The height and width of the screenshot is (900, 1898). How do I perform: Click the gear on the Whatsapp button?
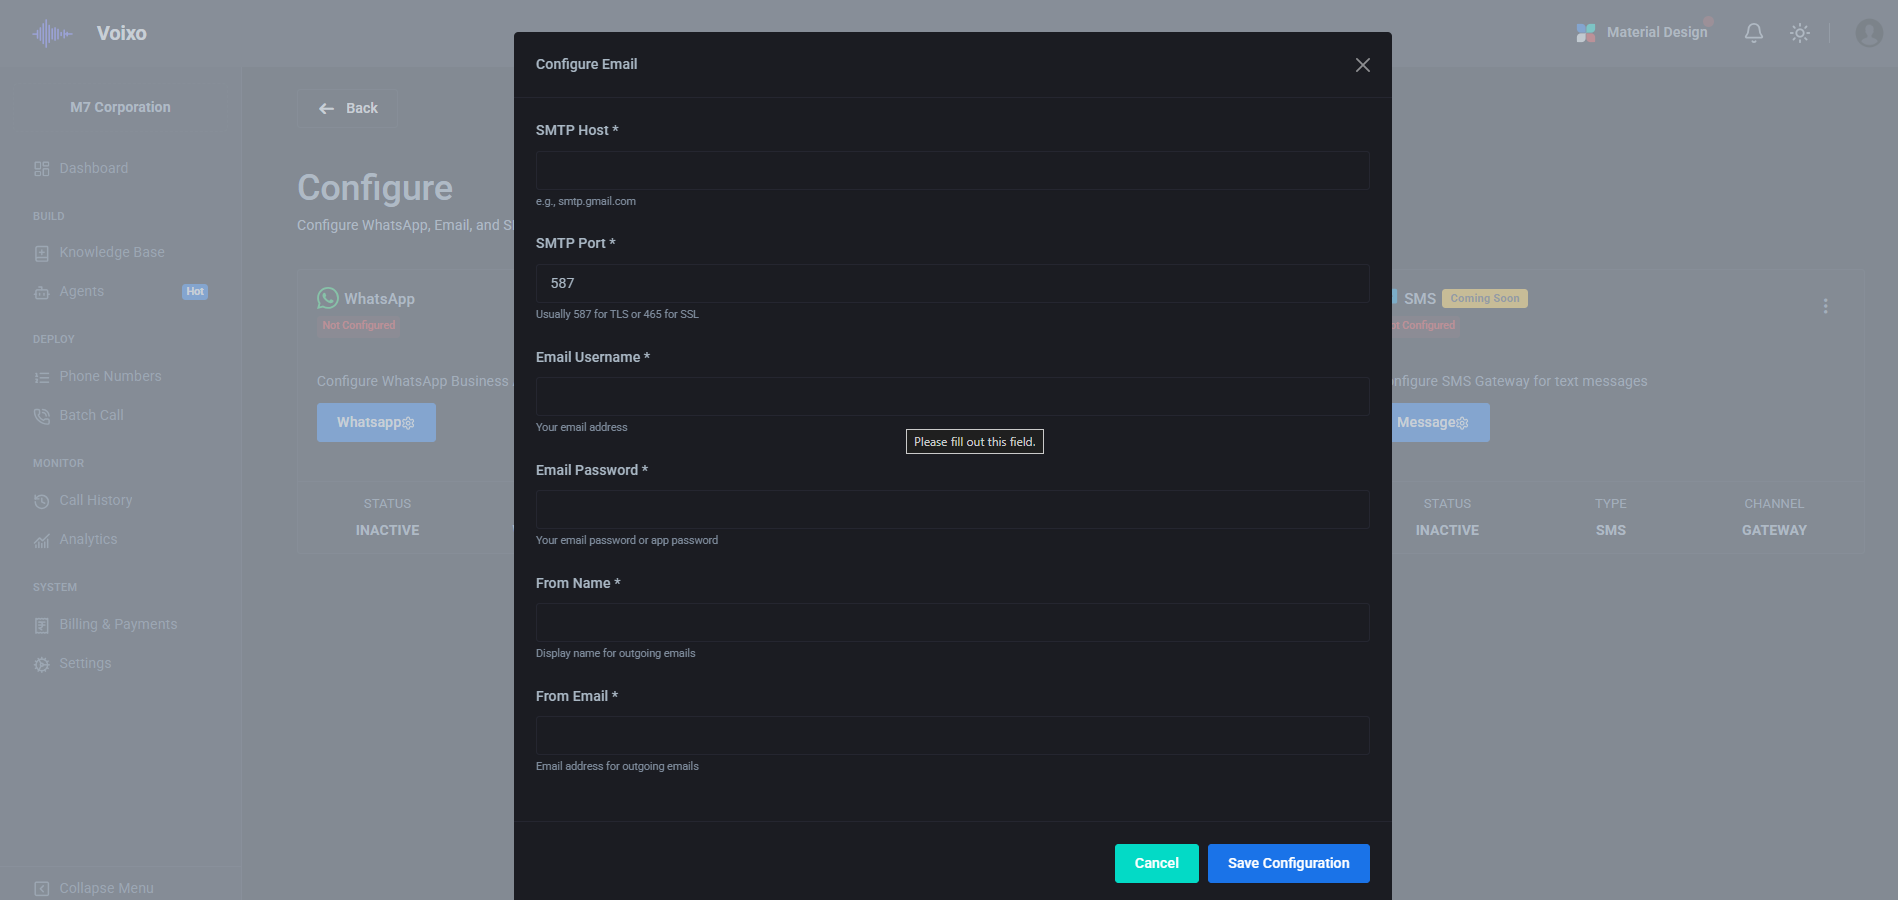coord(406,422)
